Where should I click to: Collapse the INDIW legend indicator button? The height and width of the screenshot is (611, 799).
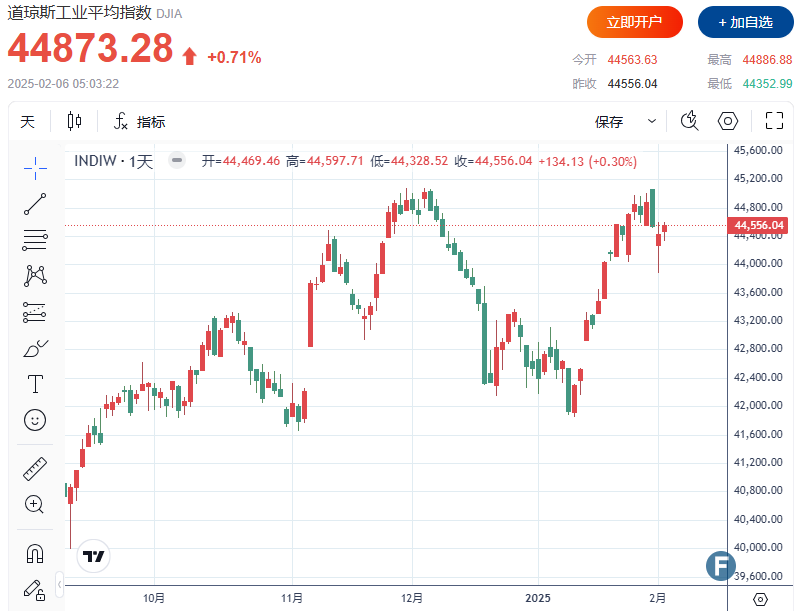[x=177, y=161]
